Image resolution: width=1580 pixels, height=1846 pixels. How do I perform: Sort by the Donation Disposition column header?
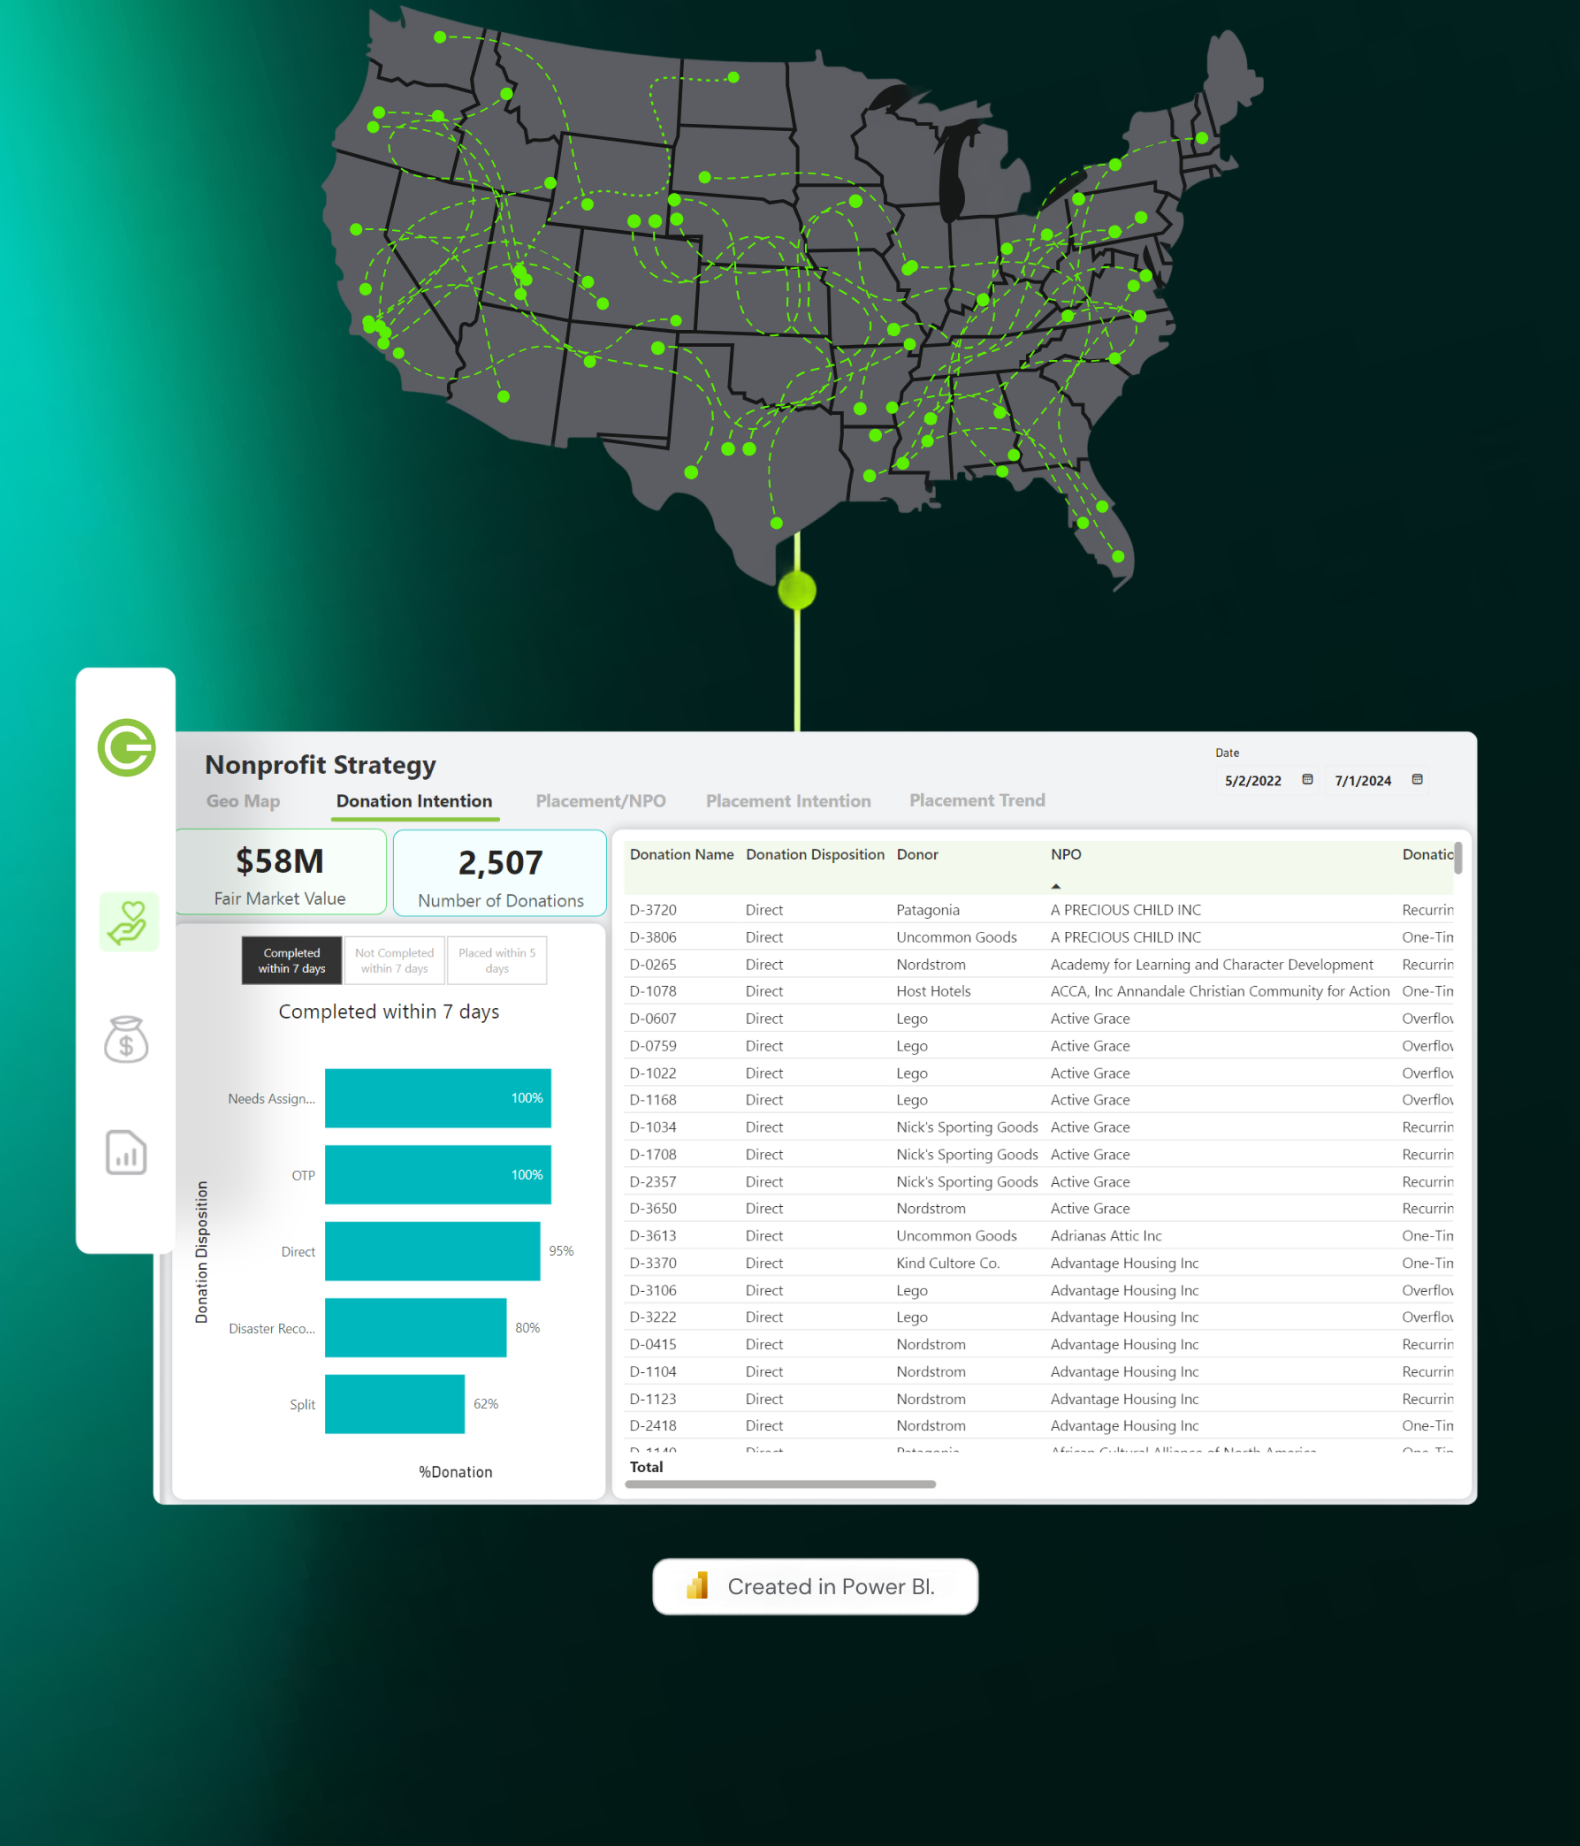pos(814,855)
